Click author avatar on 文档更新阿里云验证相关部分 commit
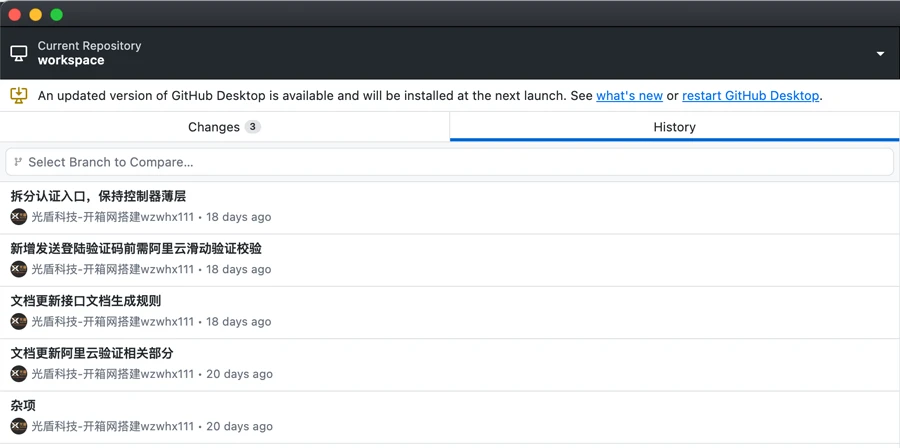 pyautogui.click(x=19, y=374)
